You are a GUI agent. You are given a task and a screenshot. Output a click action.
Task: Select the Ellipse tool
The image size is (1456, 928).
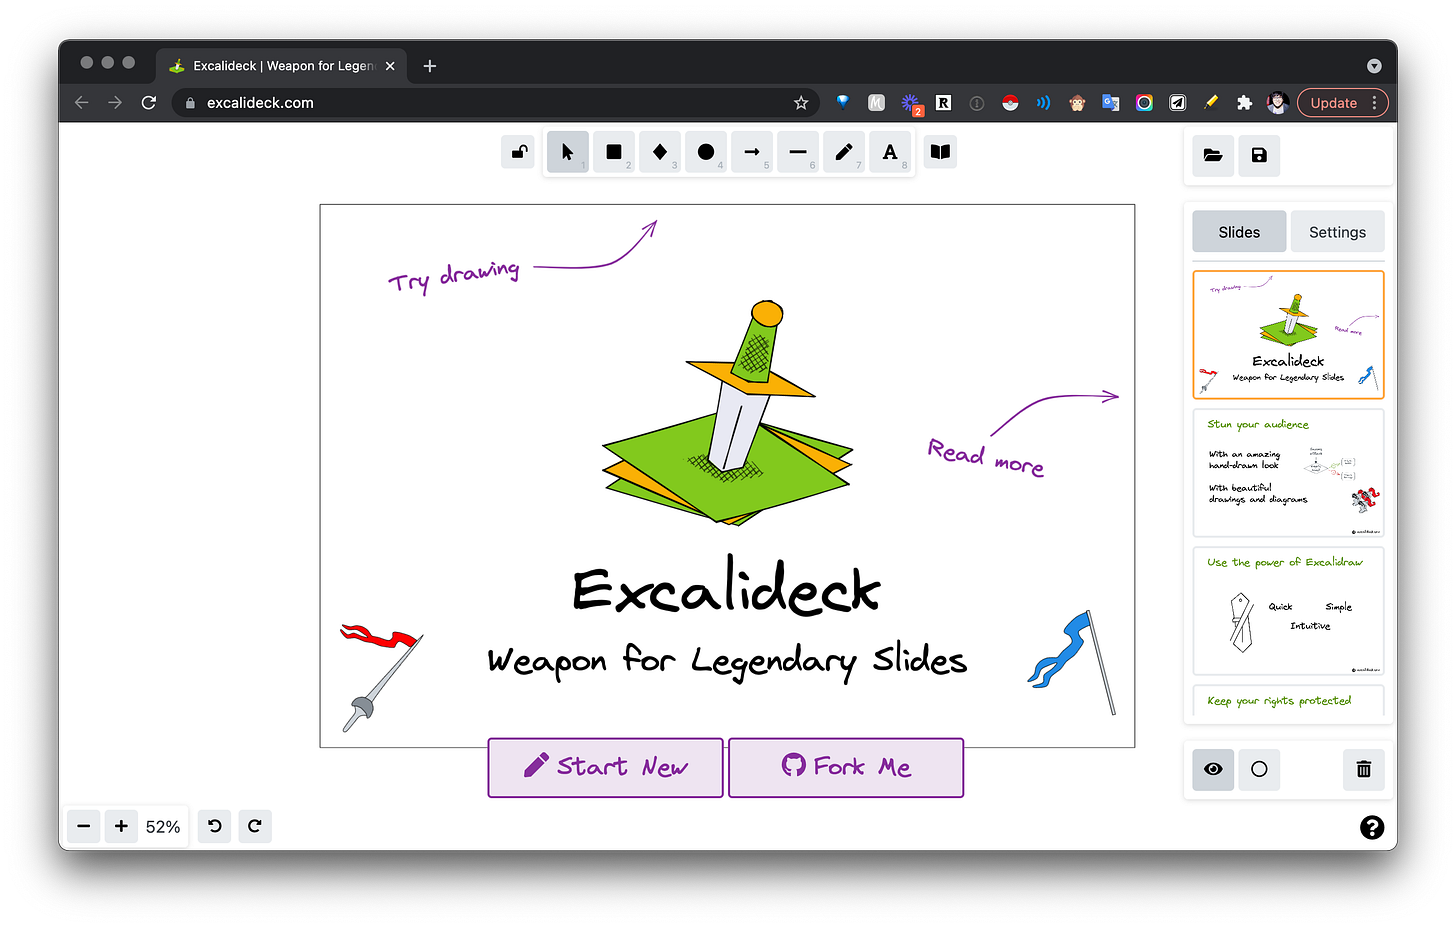(706, 152)
